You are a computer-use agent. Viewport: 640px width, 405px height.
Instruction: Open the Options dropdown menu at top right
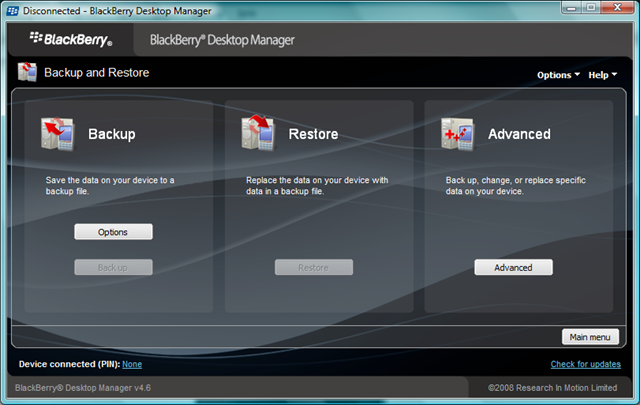[x=558, y=75]
